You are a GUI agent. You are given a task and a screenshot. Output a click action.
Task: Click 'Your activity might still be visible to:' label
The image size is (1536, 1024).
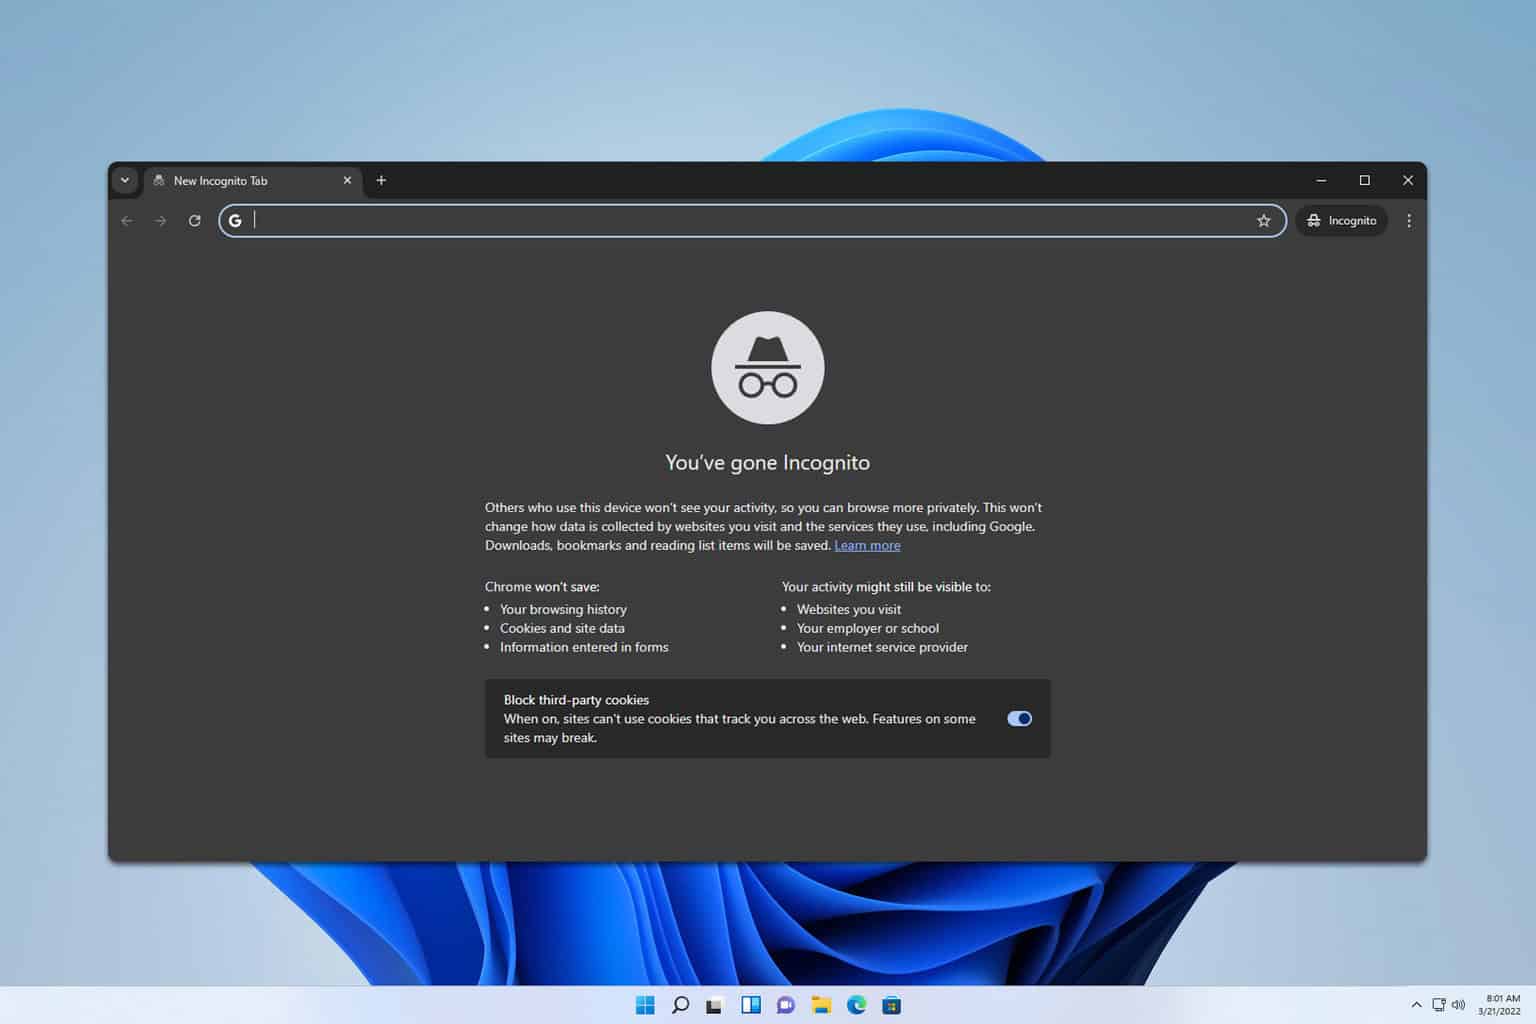click(886, 587)
